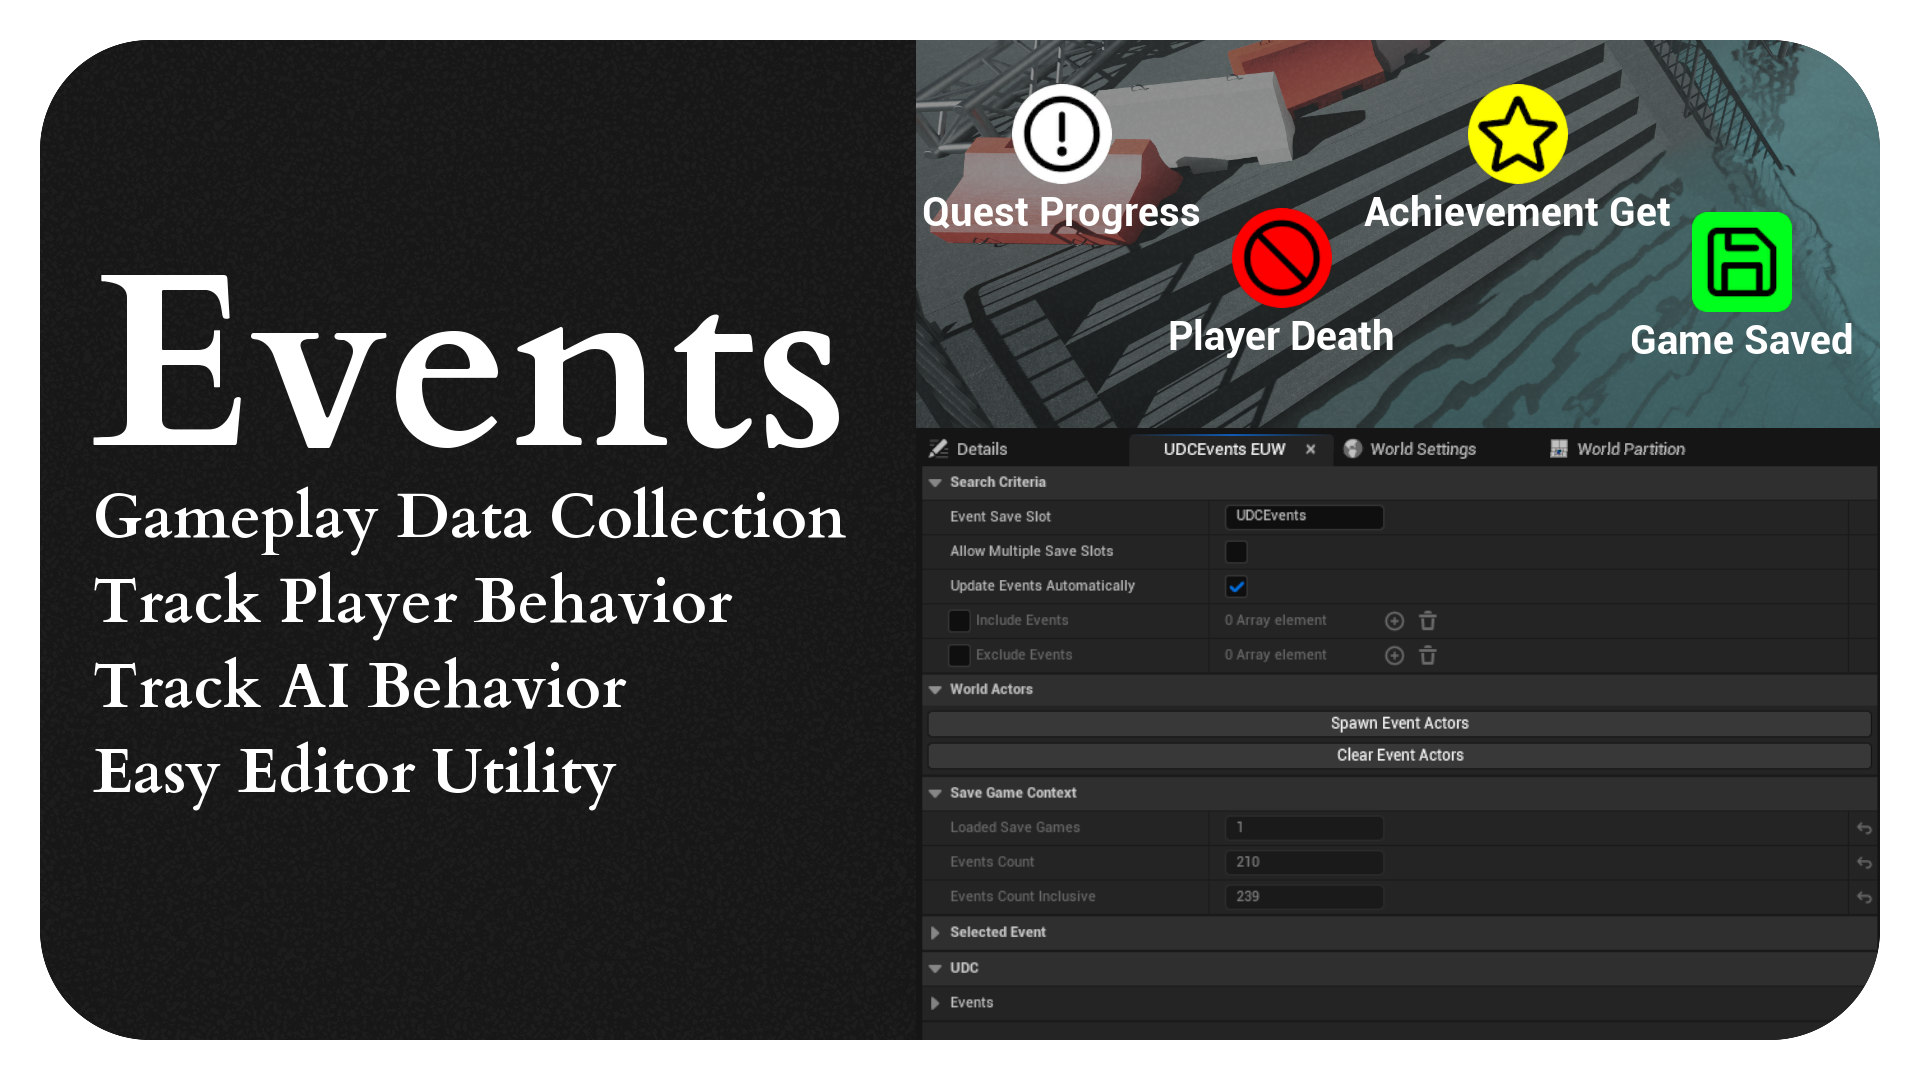Empty the Exclude Events array with trash icon

[x=1428, y=655]
